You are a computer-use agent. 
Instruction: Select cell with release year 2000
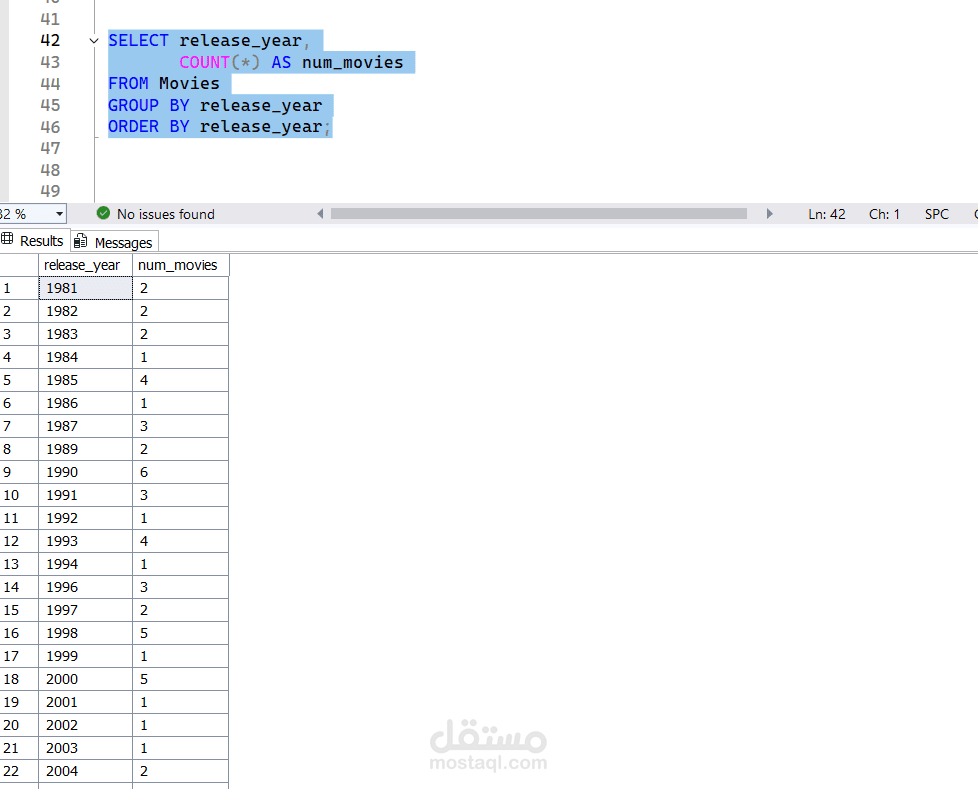tap(85, 679)
